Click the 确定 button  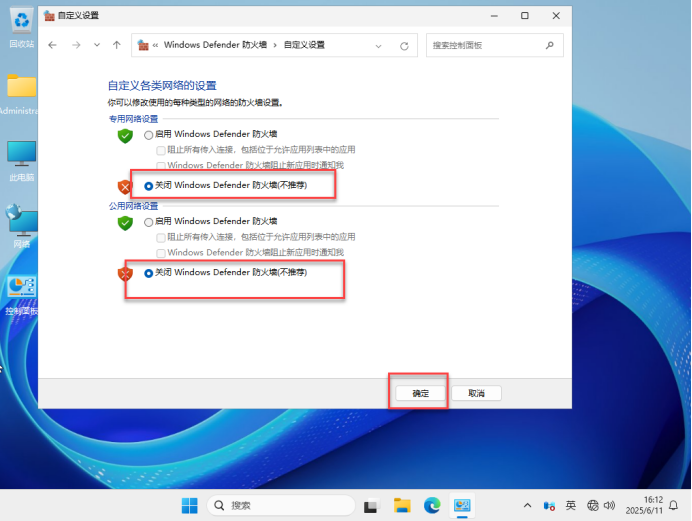[x=420, y=393]
